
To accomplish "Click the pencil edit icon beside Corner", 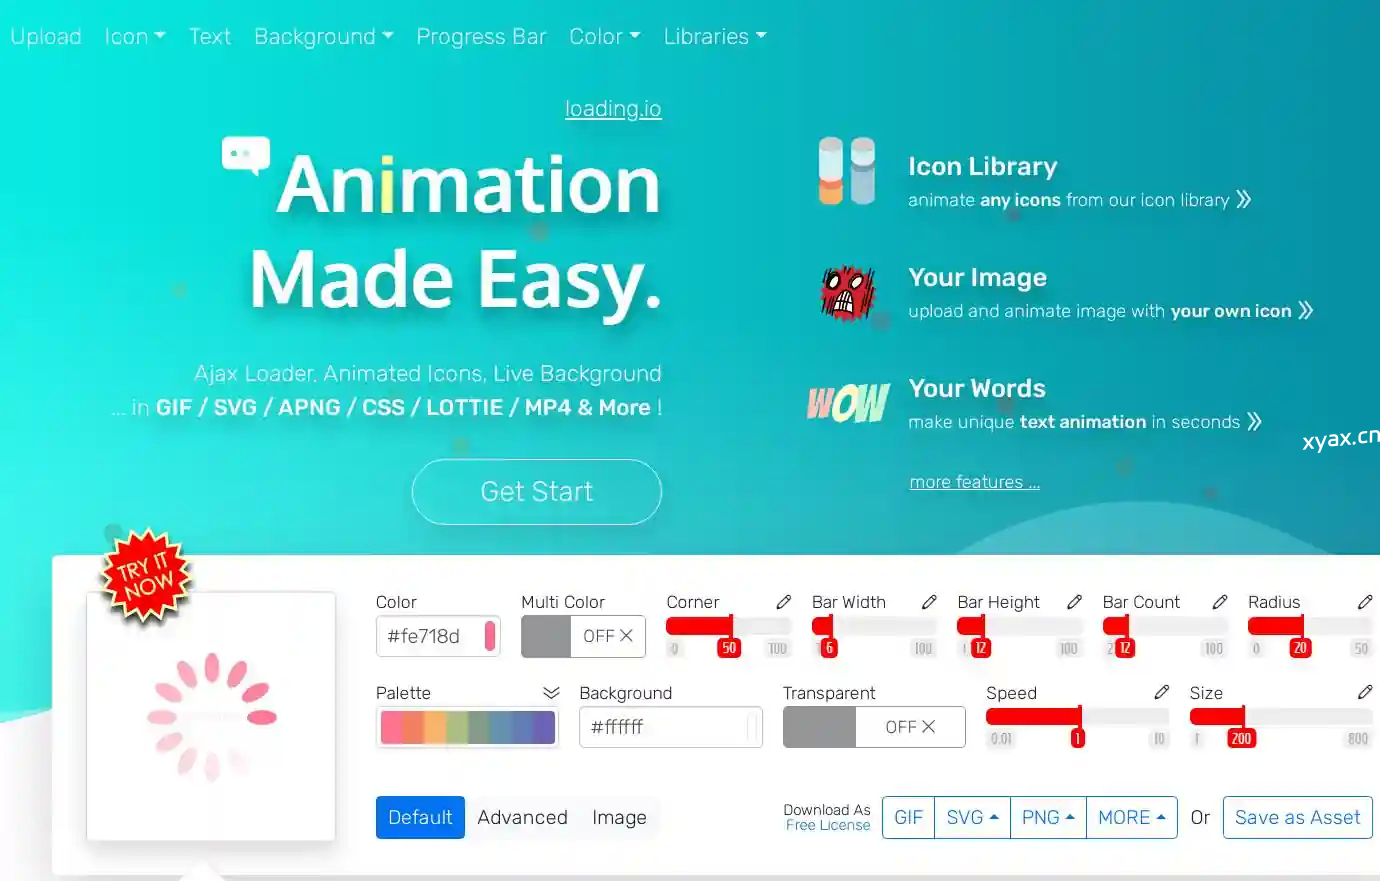I will tap(783, 602).
